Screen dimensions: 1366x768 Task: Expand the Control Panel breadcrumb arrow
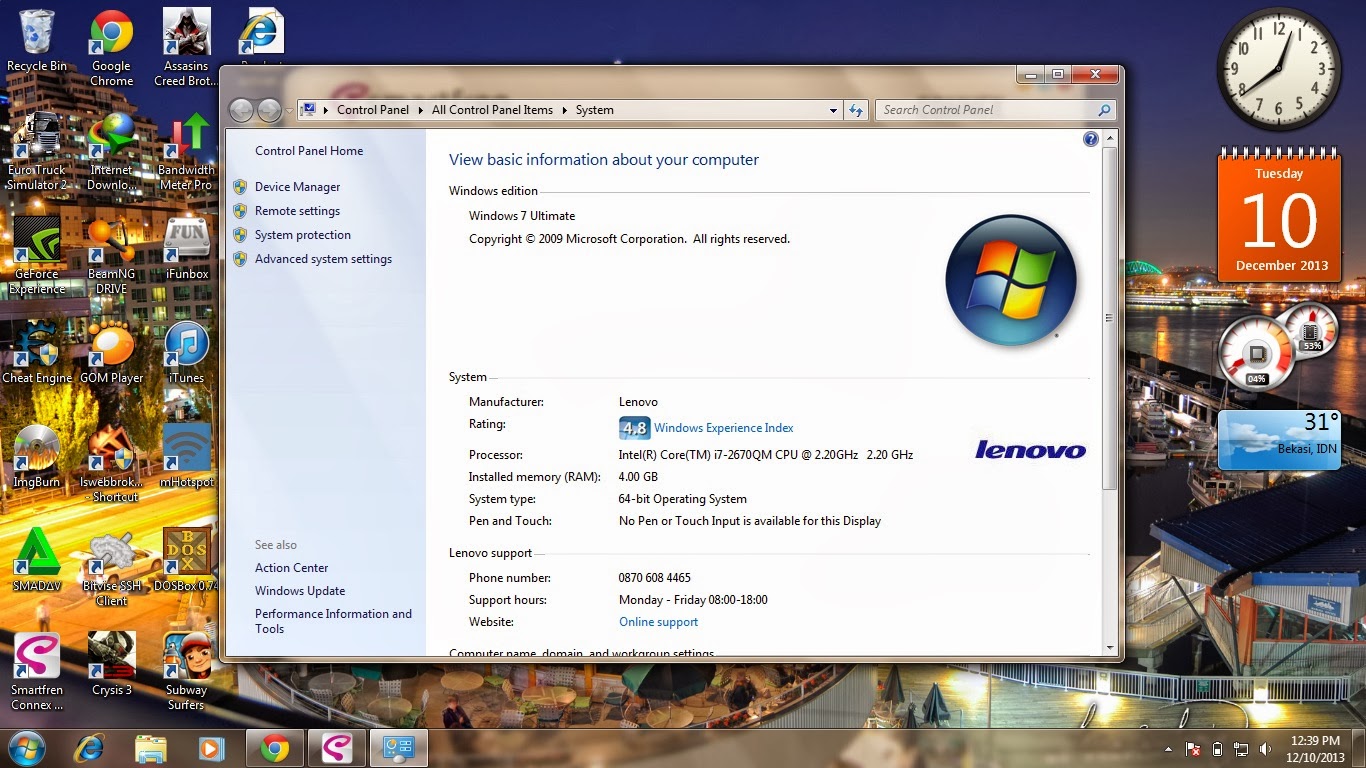420,110
